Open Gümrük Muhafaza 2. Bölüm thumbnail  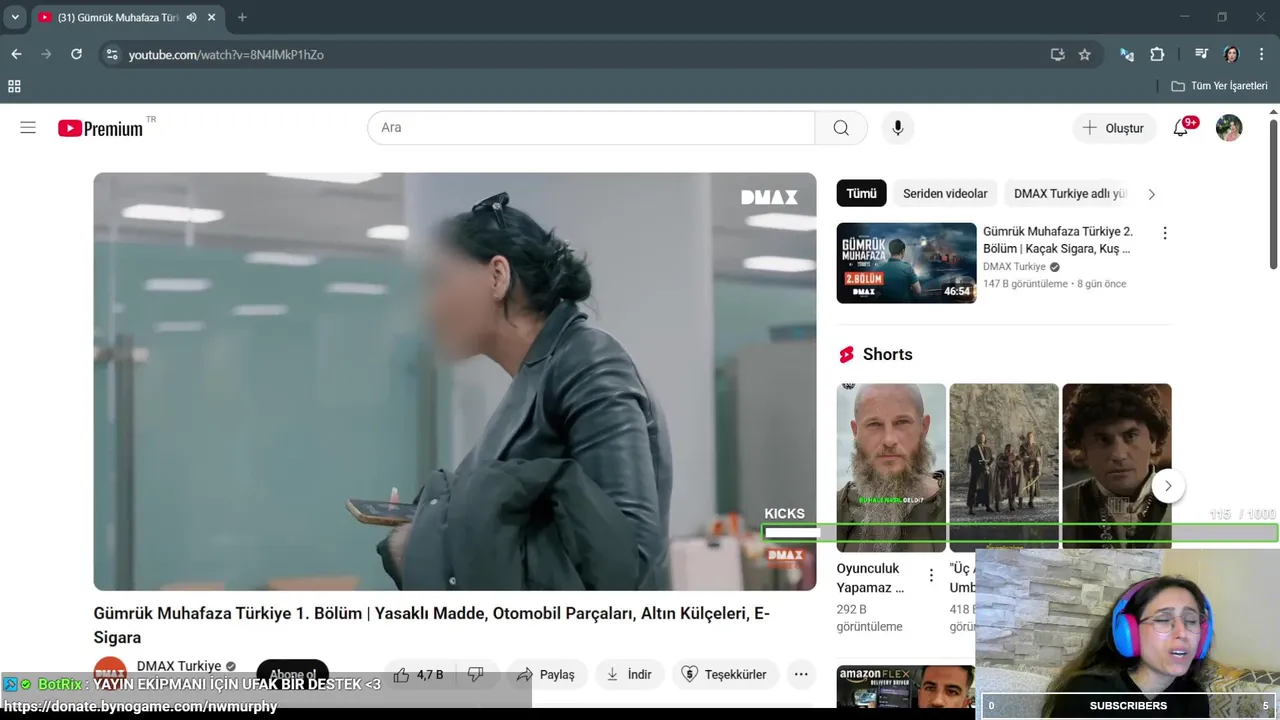906,263
